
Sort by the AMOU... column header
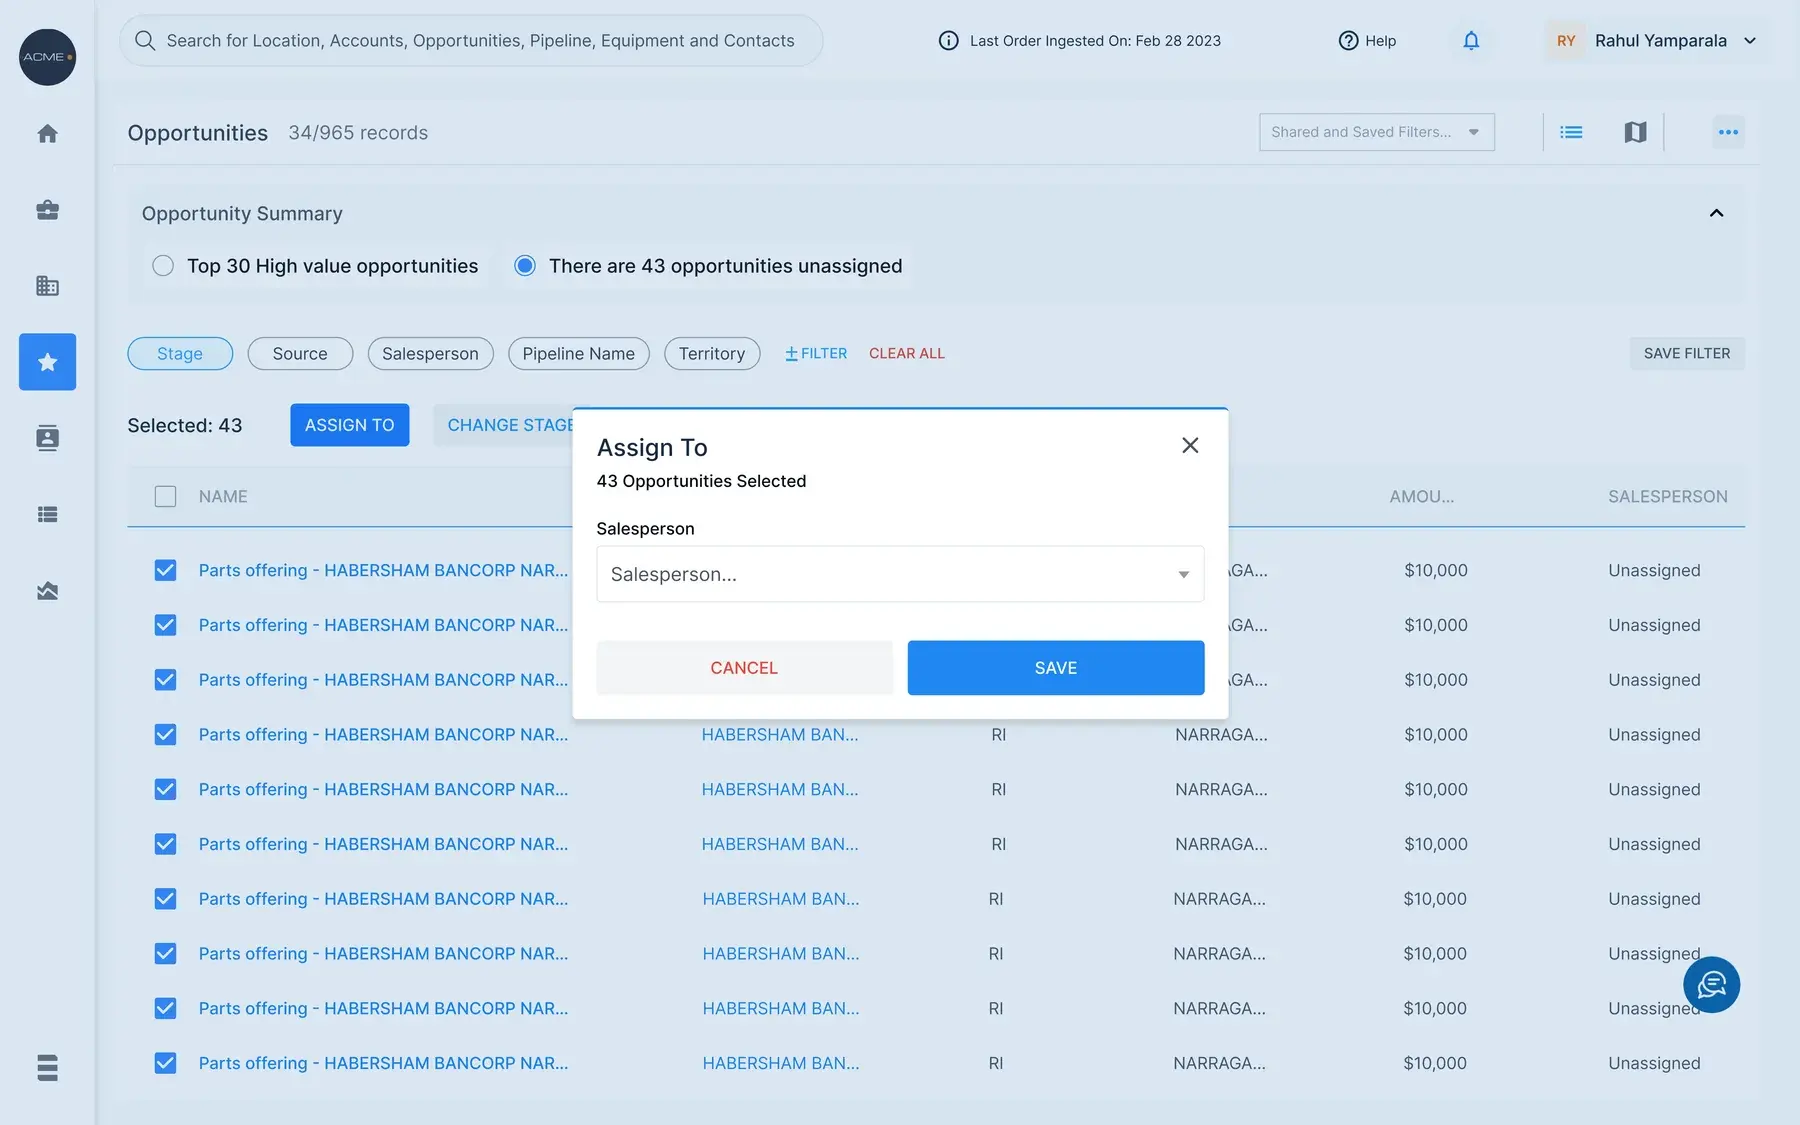(x=1421, y=496)
